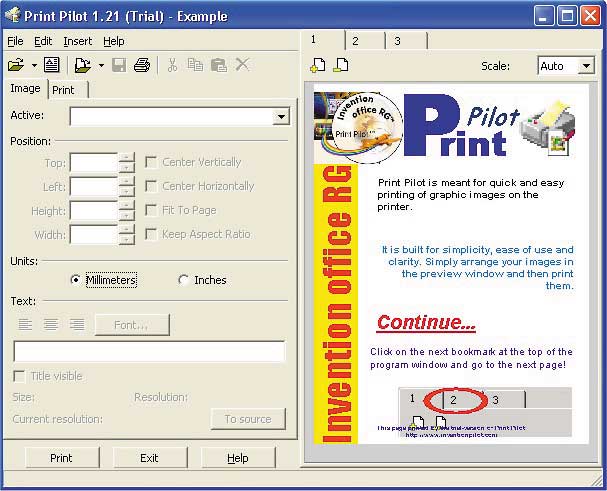Image resolution: width=607 pixels, height=491 pixels.
Task: Open the Insert image dropdown arrow
Action: [101, 65]
